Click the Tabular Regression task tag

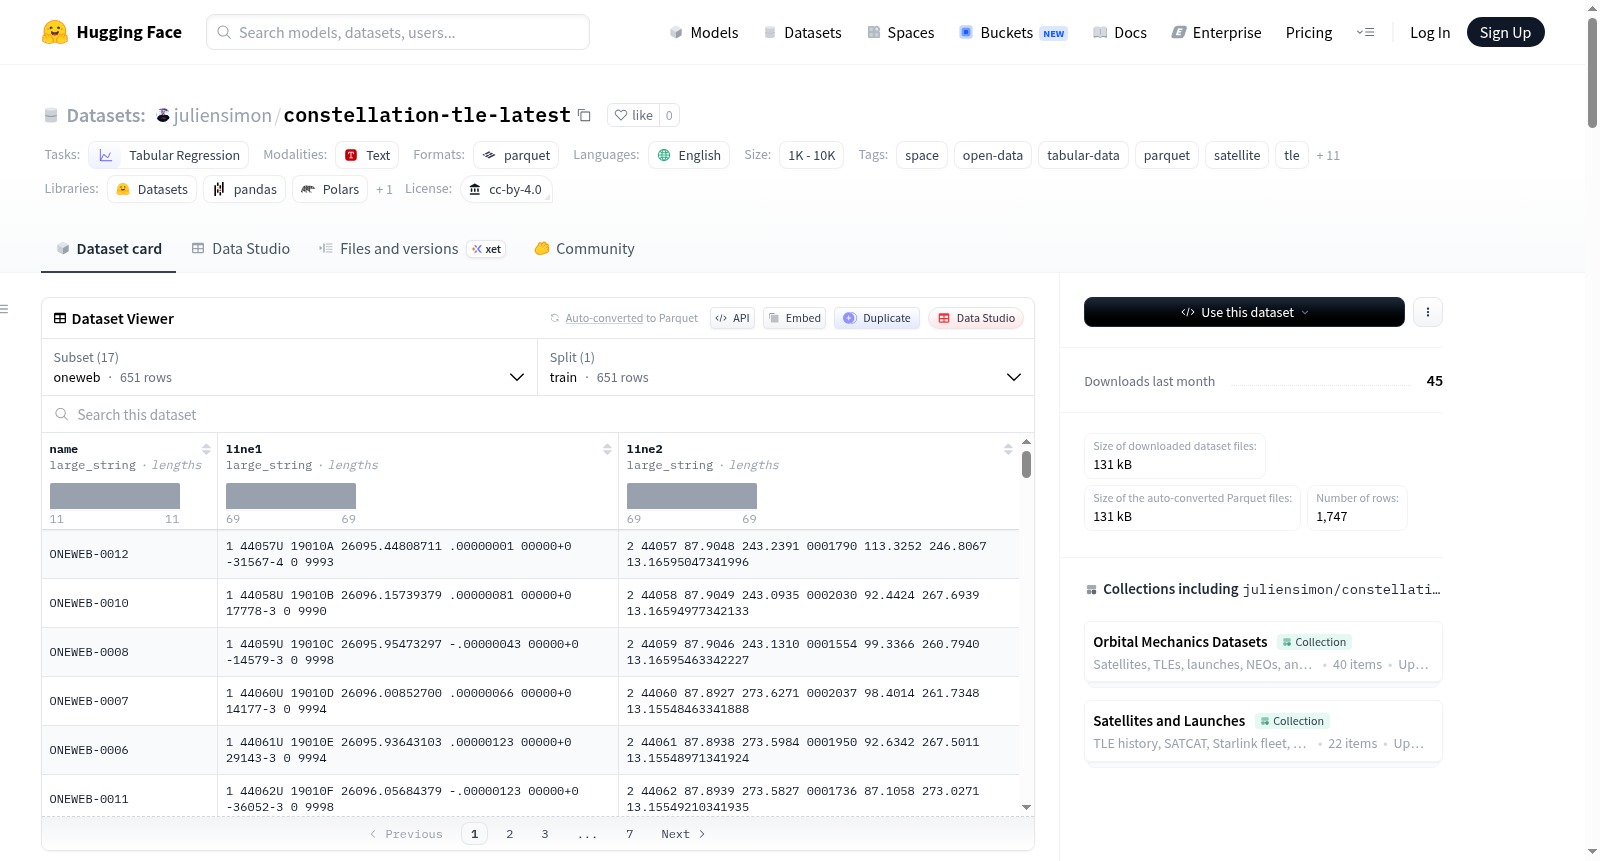pyautogui.click(x=168, y=155)
